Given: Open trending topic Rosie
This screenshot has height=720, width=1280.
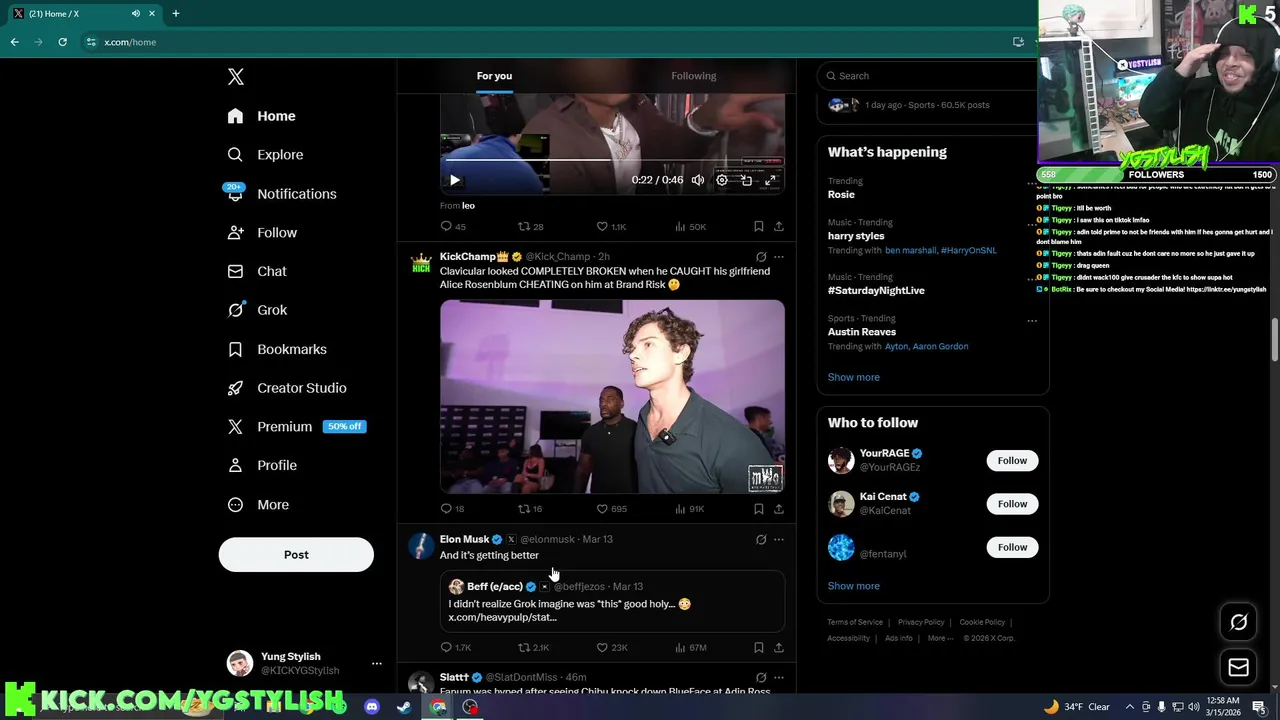Looking at the screenshot, I should (x=841, y=194).
